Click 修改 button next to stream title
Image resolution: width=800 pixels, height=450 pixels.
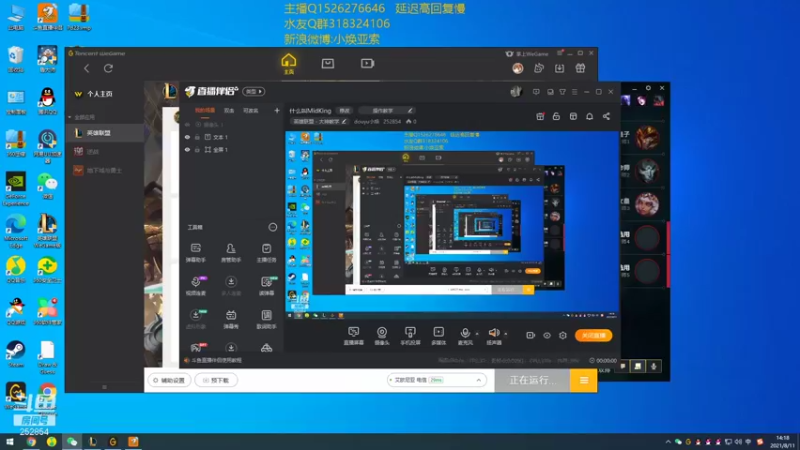coord(345,111)
